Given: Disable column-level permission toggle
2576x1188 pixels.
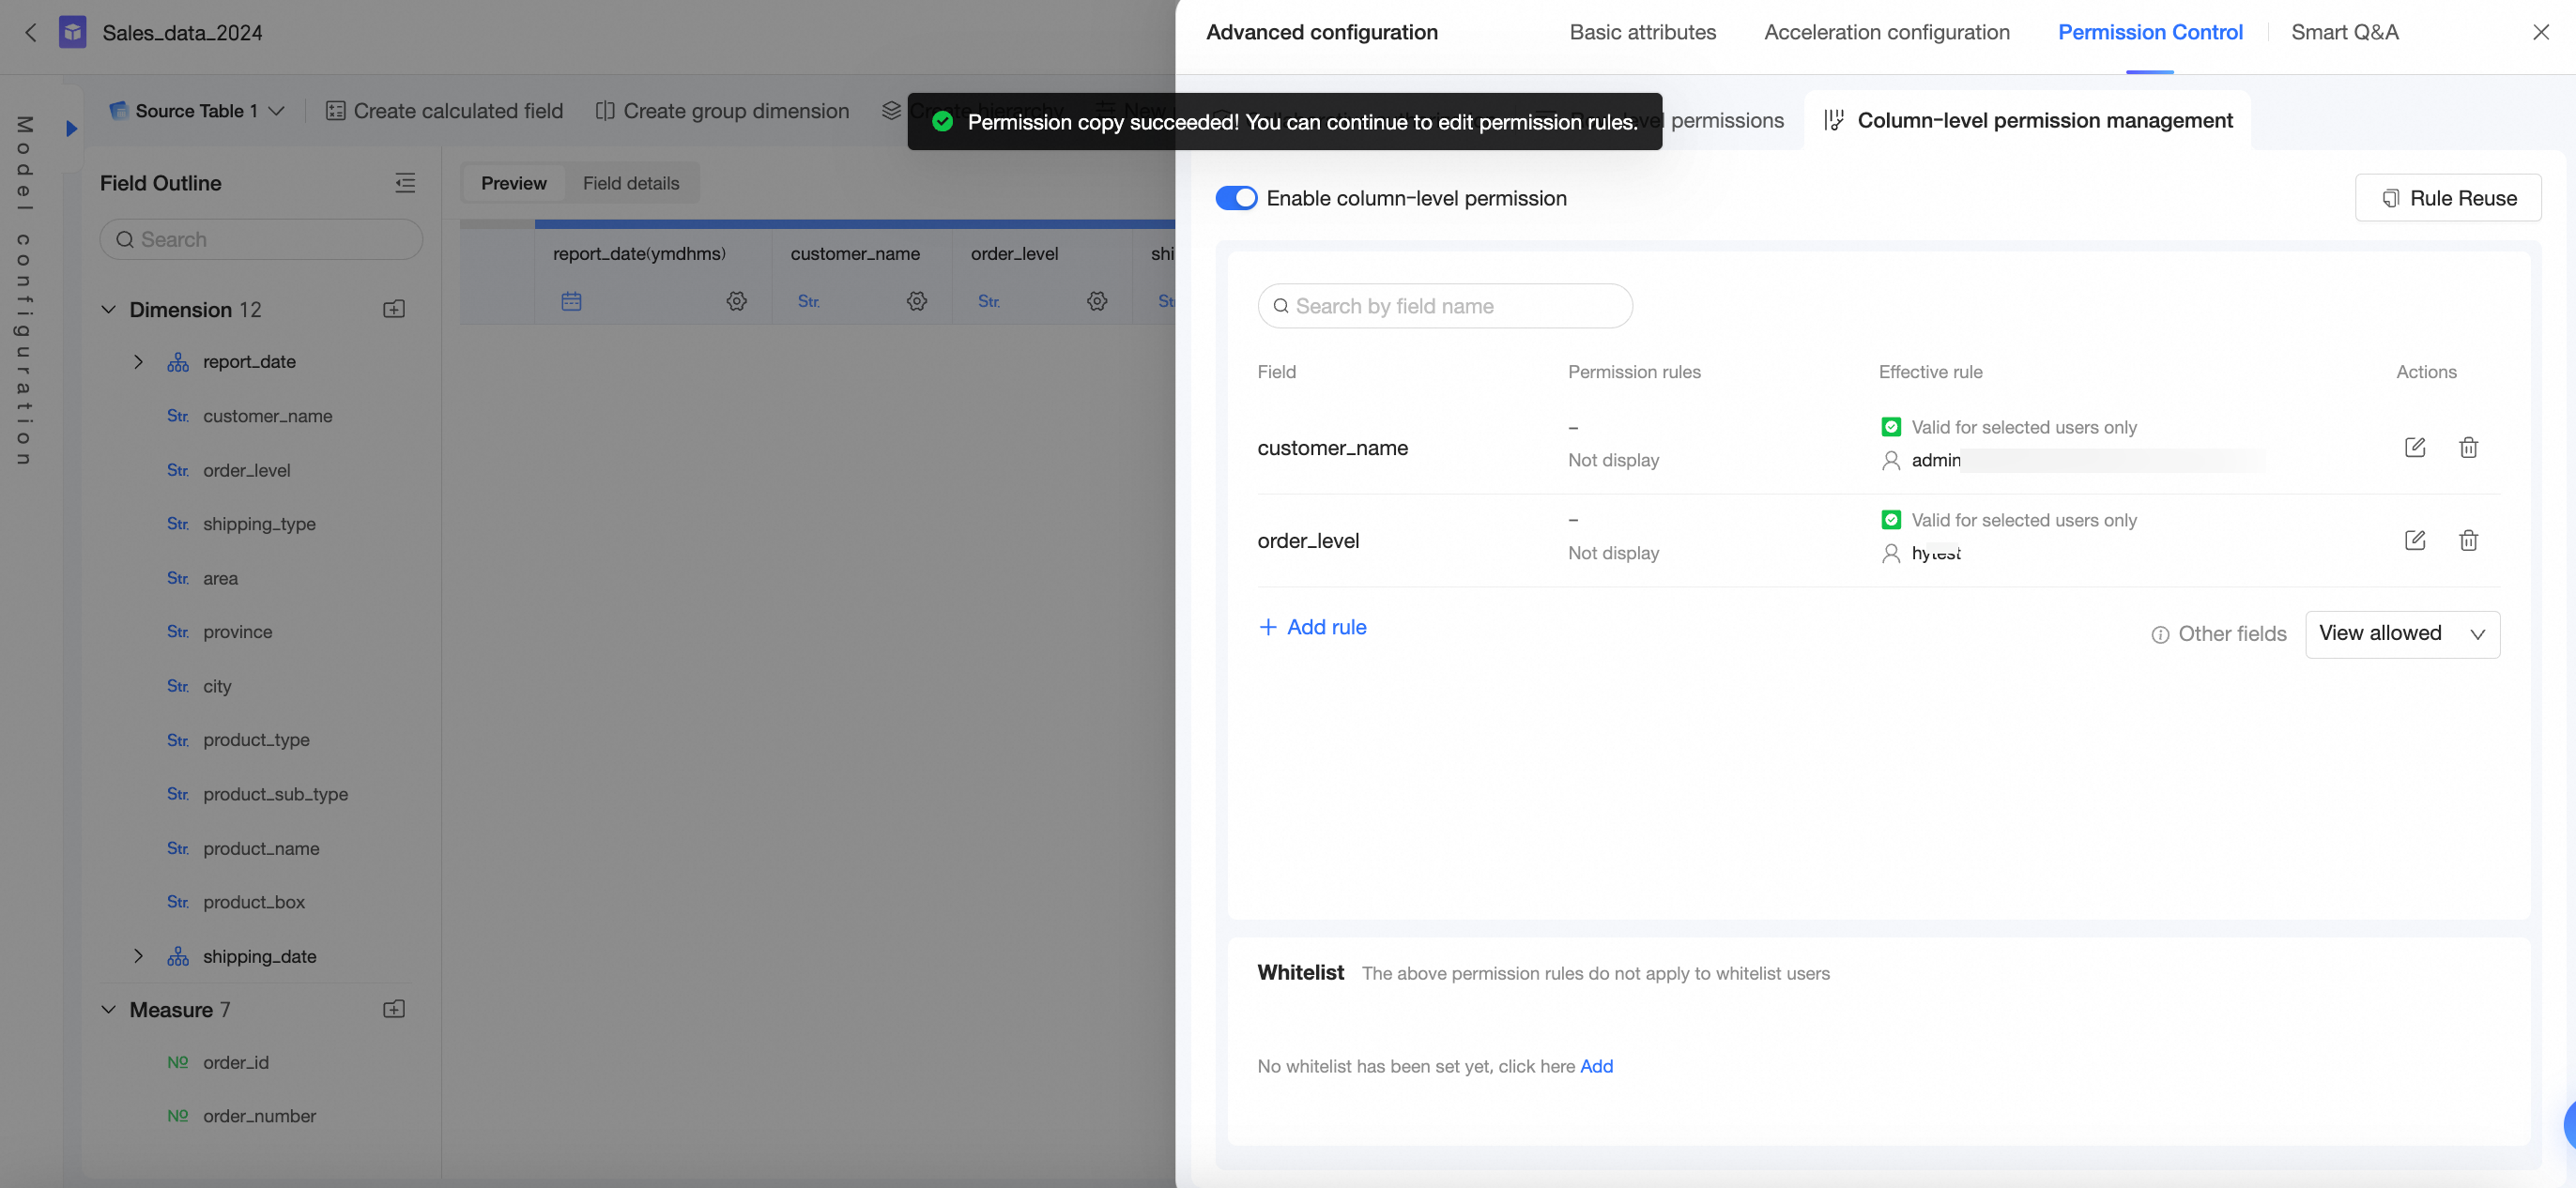Looking at the screenshot, I should point(1236,198).
